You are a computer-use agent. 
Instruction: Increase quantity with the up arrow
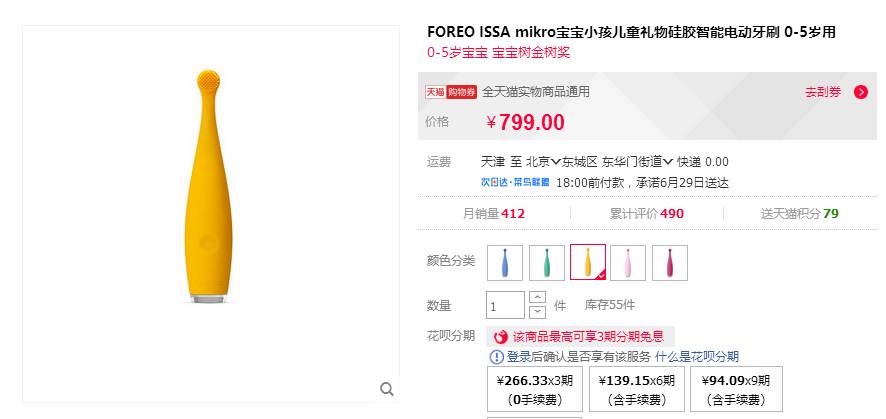point(537,297)
